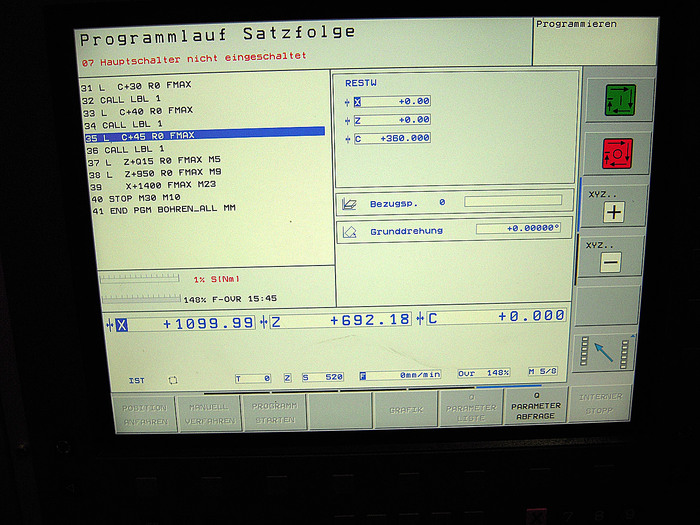Click the green machine-cycle softkey icon

[620, 100]
